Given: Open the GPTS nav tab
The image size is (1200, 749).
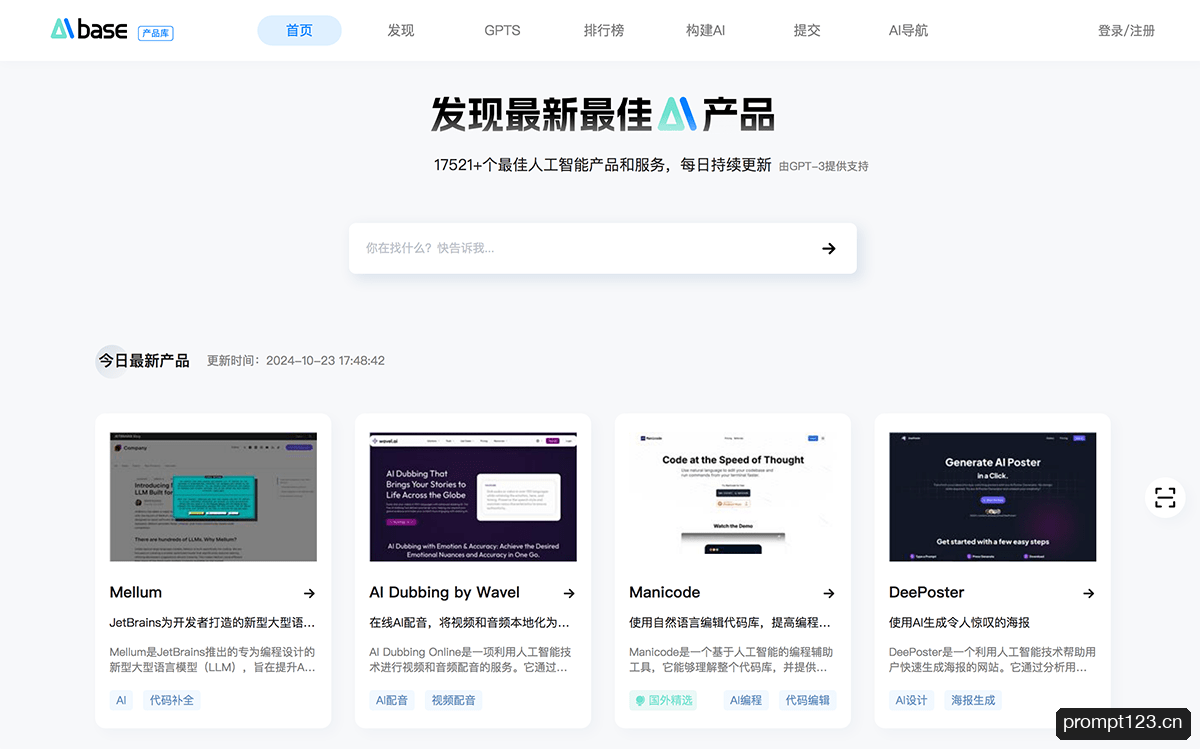Looking at the screenshot, I should click(502, 30).
